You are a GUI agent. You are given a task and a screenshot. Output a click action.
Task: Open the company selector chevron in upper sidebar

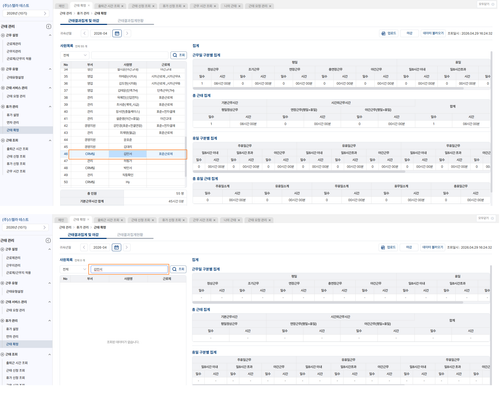pyautogui.click(x=45, y=13)
